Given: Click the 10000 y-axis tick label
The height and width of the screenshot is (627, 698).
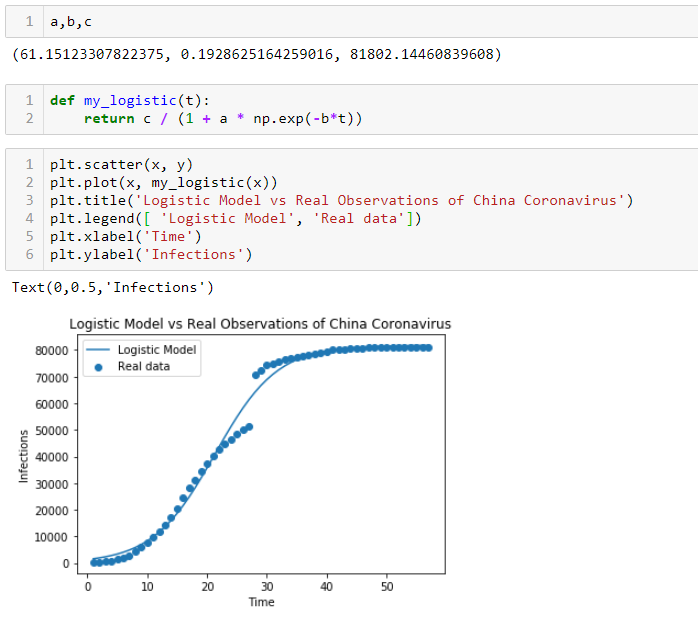Looking at the screenshot, I should [x=52, y=537].
